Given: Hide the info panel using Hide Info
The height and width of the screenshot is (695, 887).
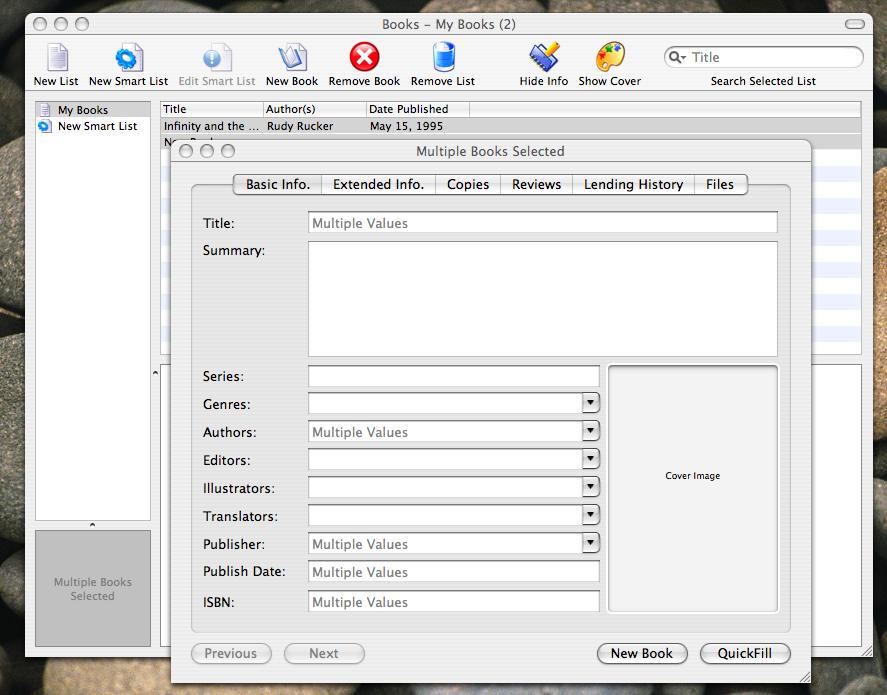Looking at the screenshot, I should [543, 62].
